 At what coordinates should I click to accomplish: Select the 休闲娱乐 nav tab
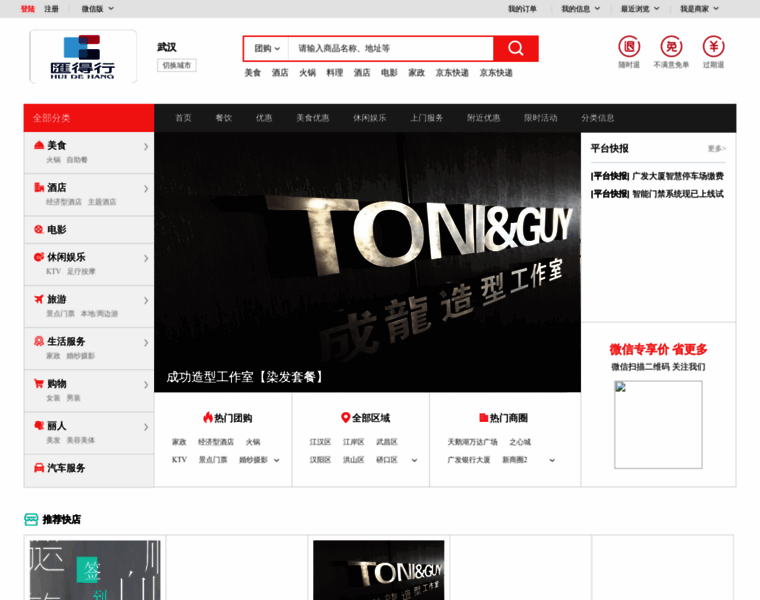369,118
